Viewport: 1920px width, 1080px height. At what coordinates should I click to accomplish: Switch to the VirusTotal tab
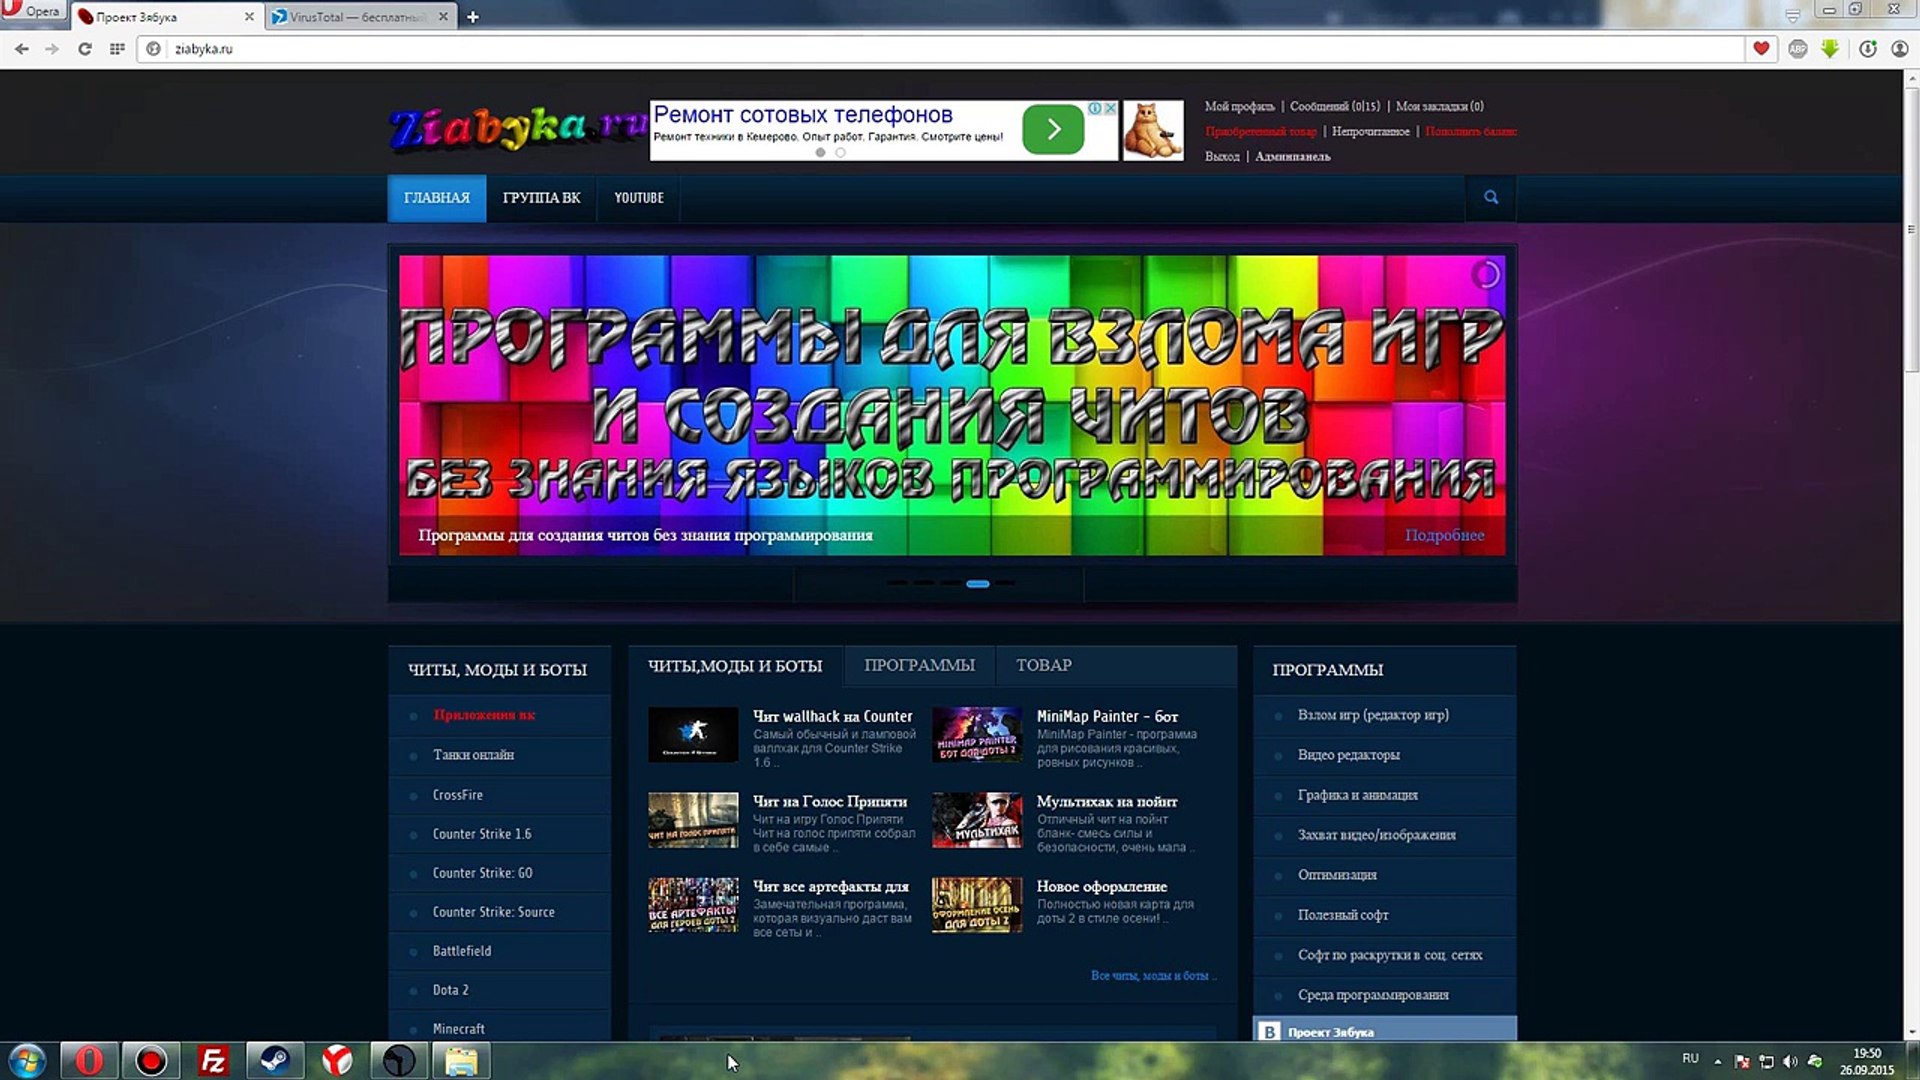click(357, 17)
